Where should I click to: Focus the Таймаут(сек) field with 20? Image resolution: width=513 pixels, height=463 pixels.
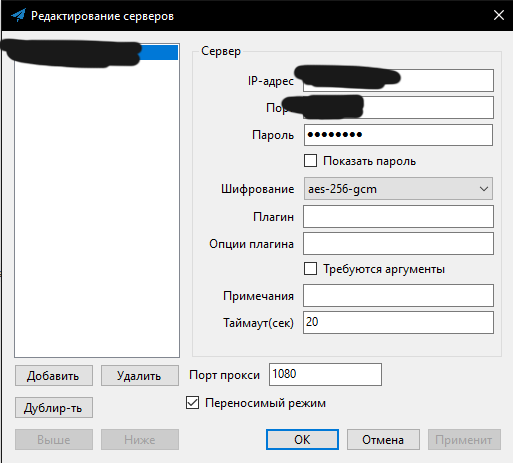tap(398, 322)
